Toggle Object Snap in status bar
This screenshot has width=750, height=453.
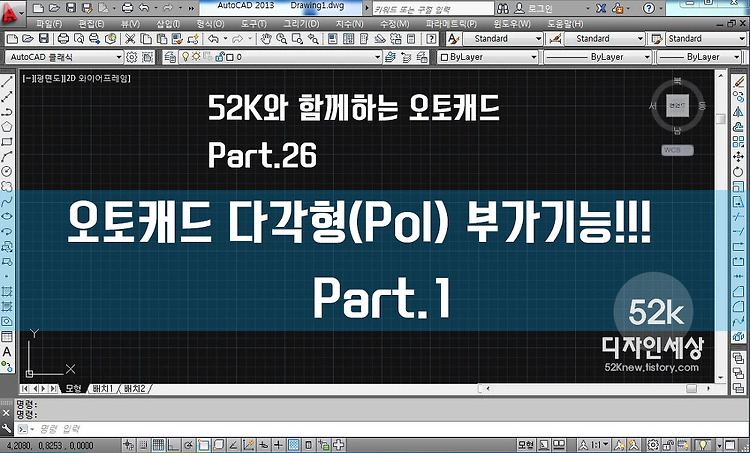[x=203, y=445]
